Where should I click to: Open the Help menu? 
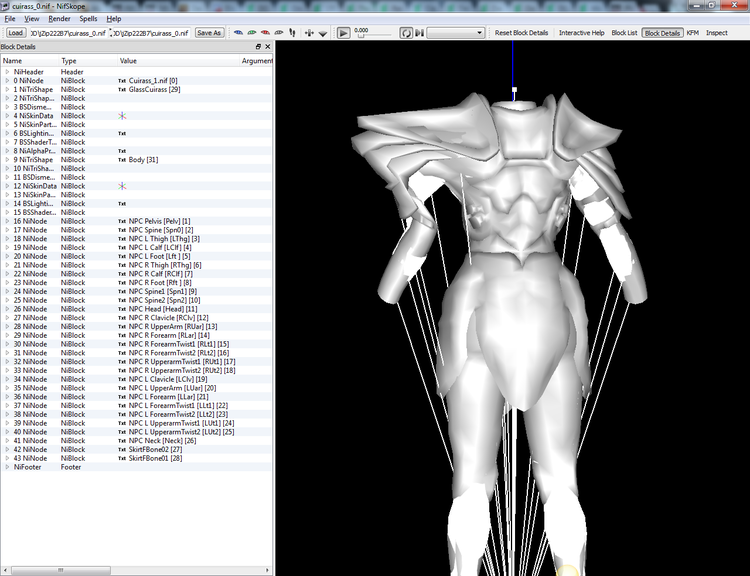click(x=114, y=19)
